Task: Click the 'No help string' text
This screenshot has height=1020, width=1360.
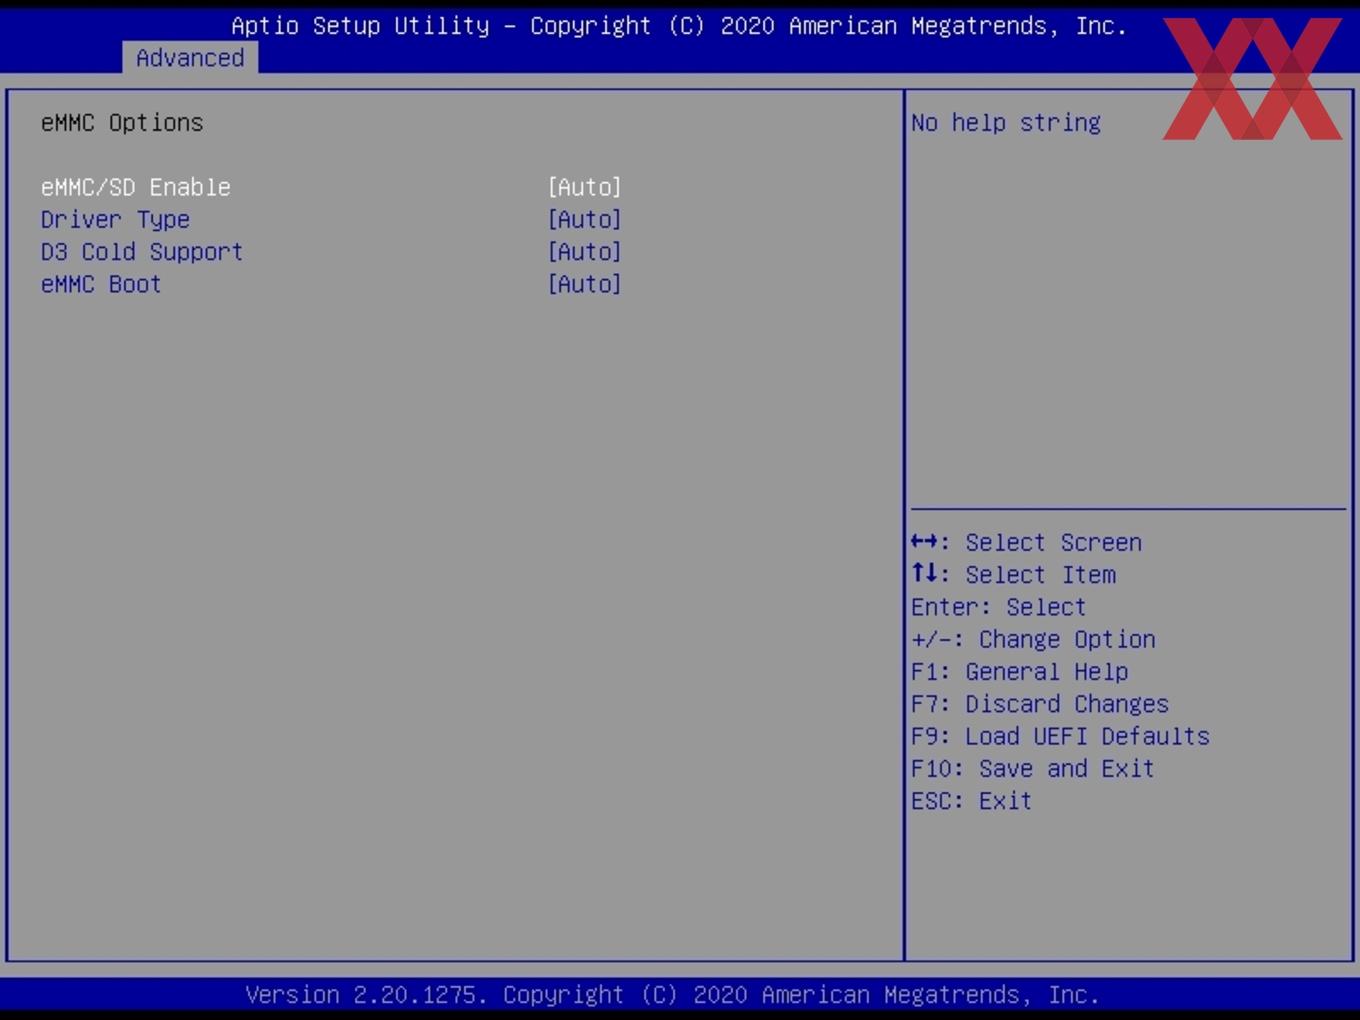Action: click(1006, 123)
